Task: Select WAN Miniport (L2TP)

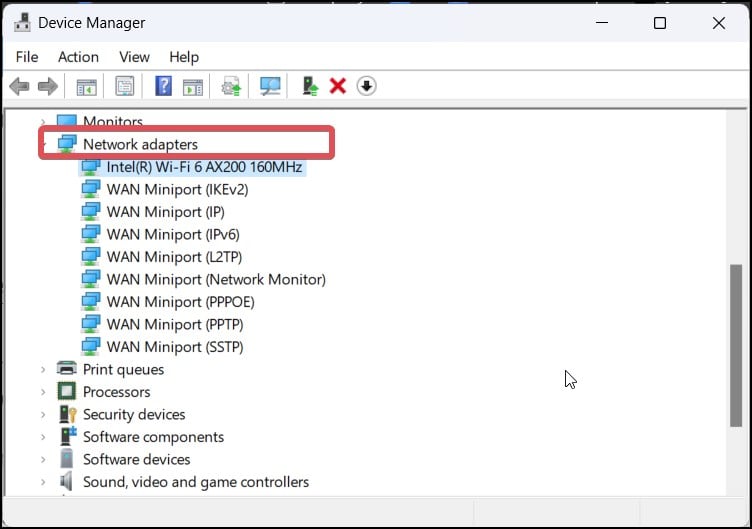Action: coord(174,257)
